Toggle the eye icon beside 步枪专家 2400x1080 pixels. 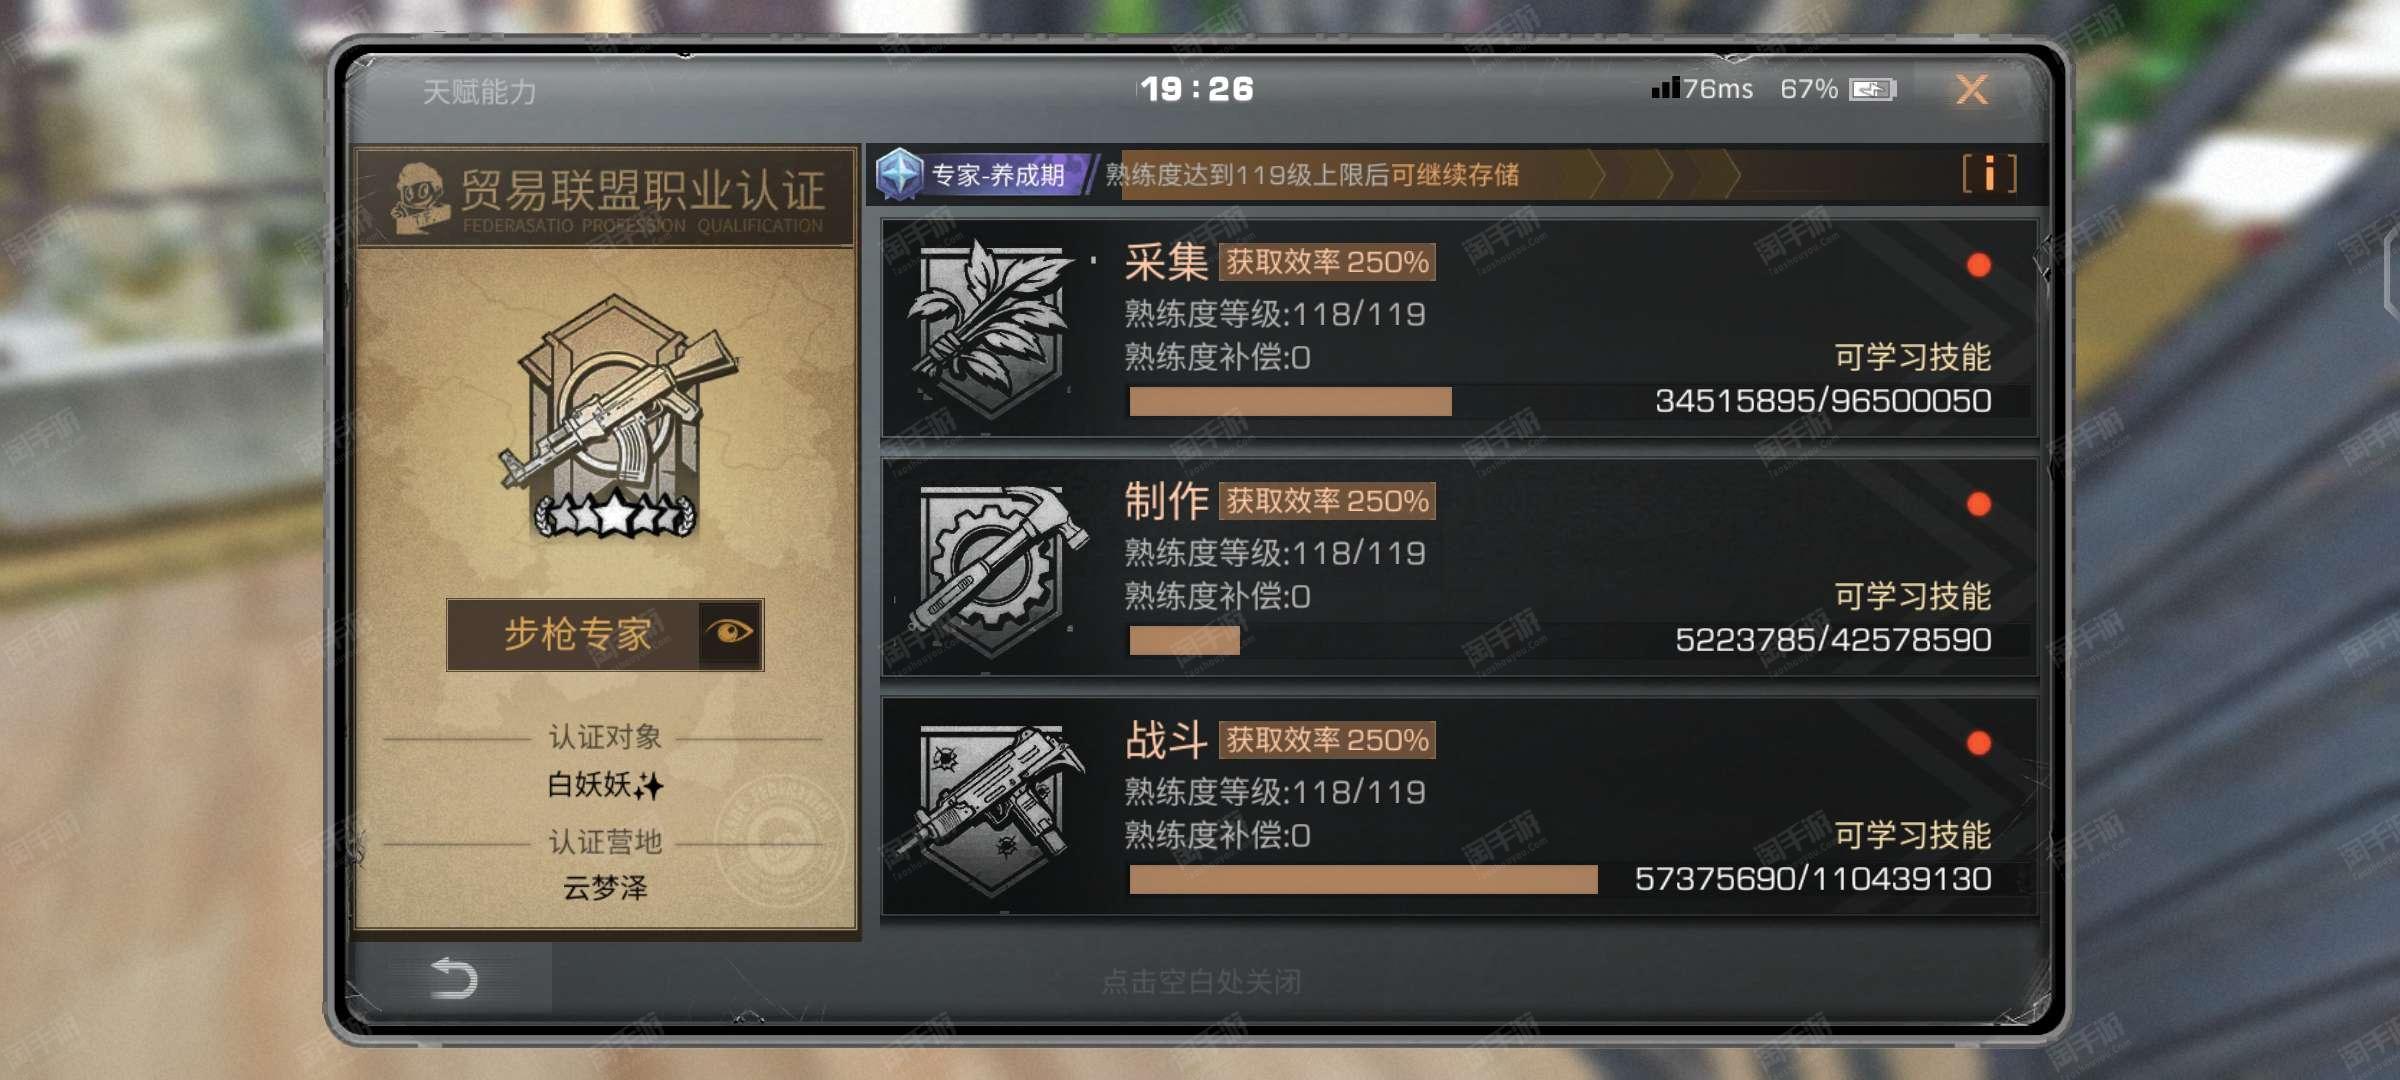tap(730, 633)
